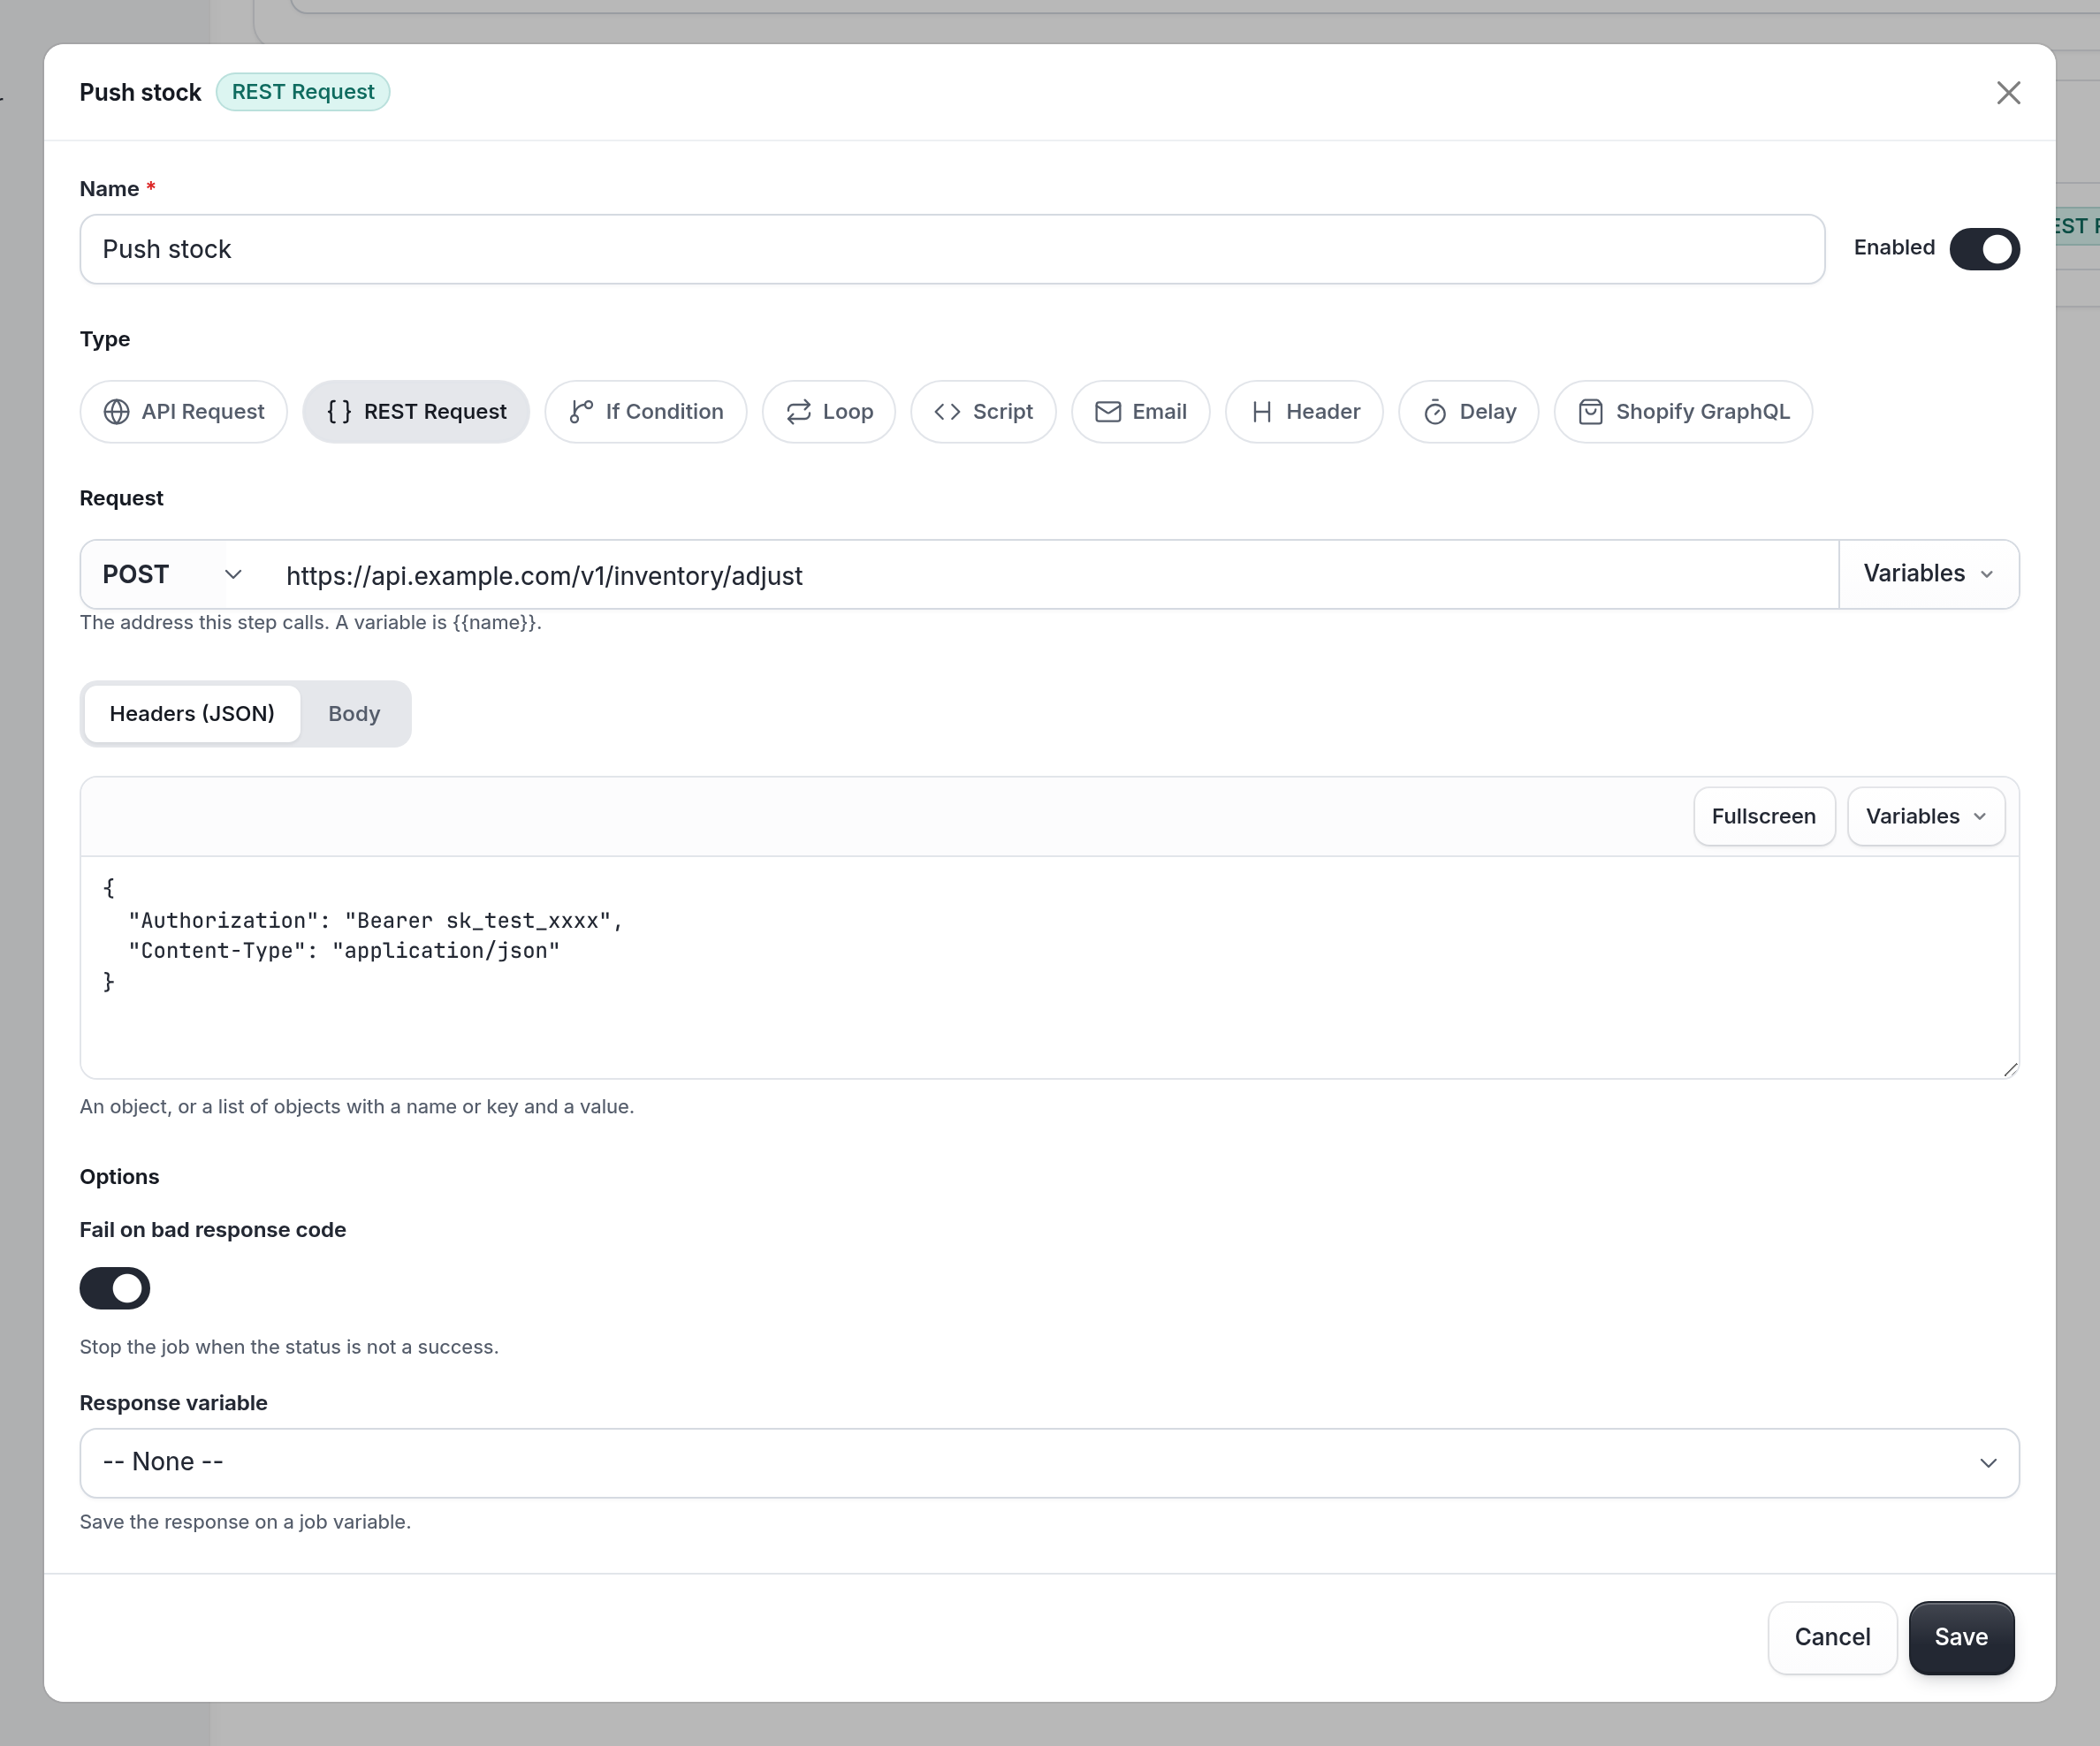Save the Push stock step
Screen dimensions: 2100x1746
(x=1961, y=1637)
